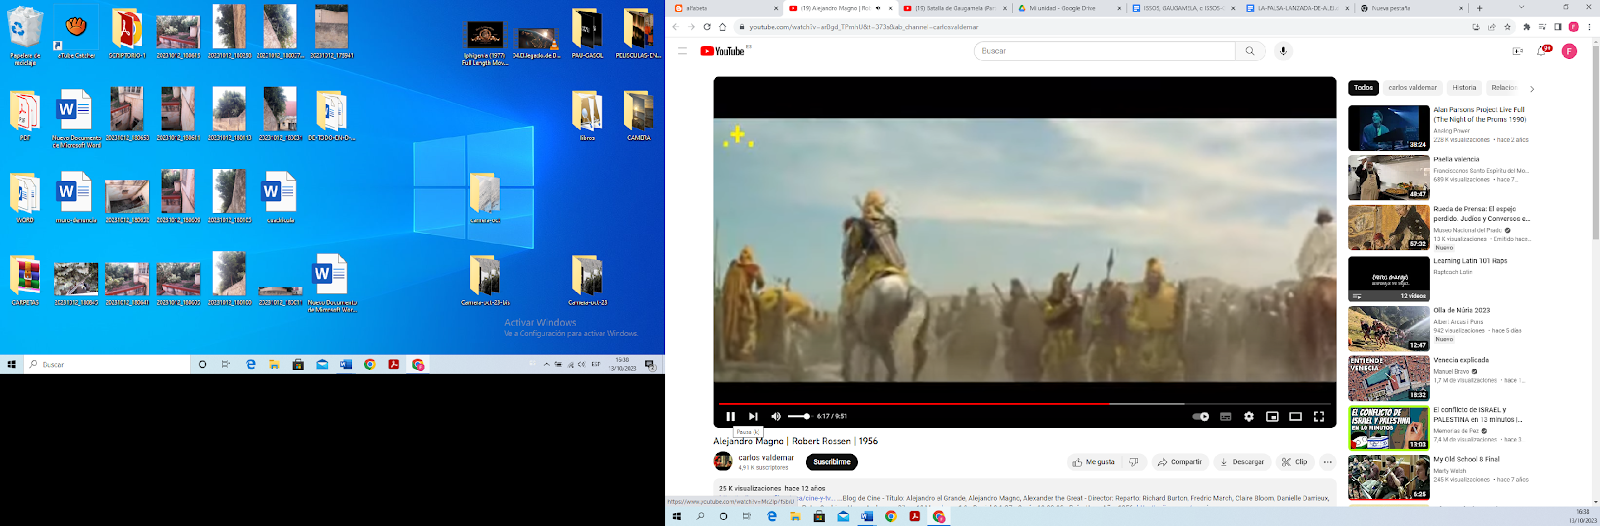Select the Historia filter chip
1600x526 pixels.
pyautogui.click(x=1464, y=88)
